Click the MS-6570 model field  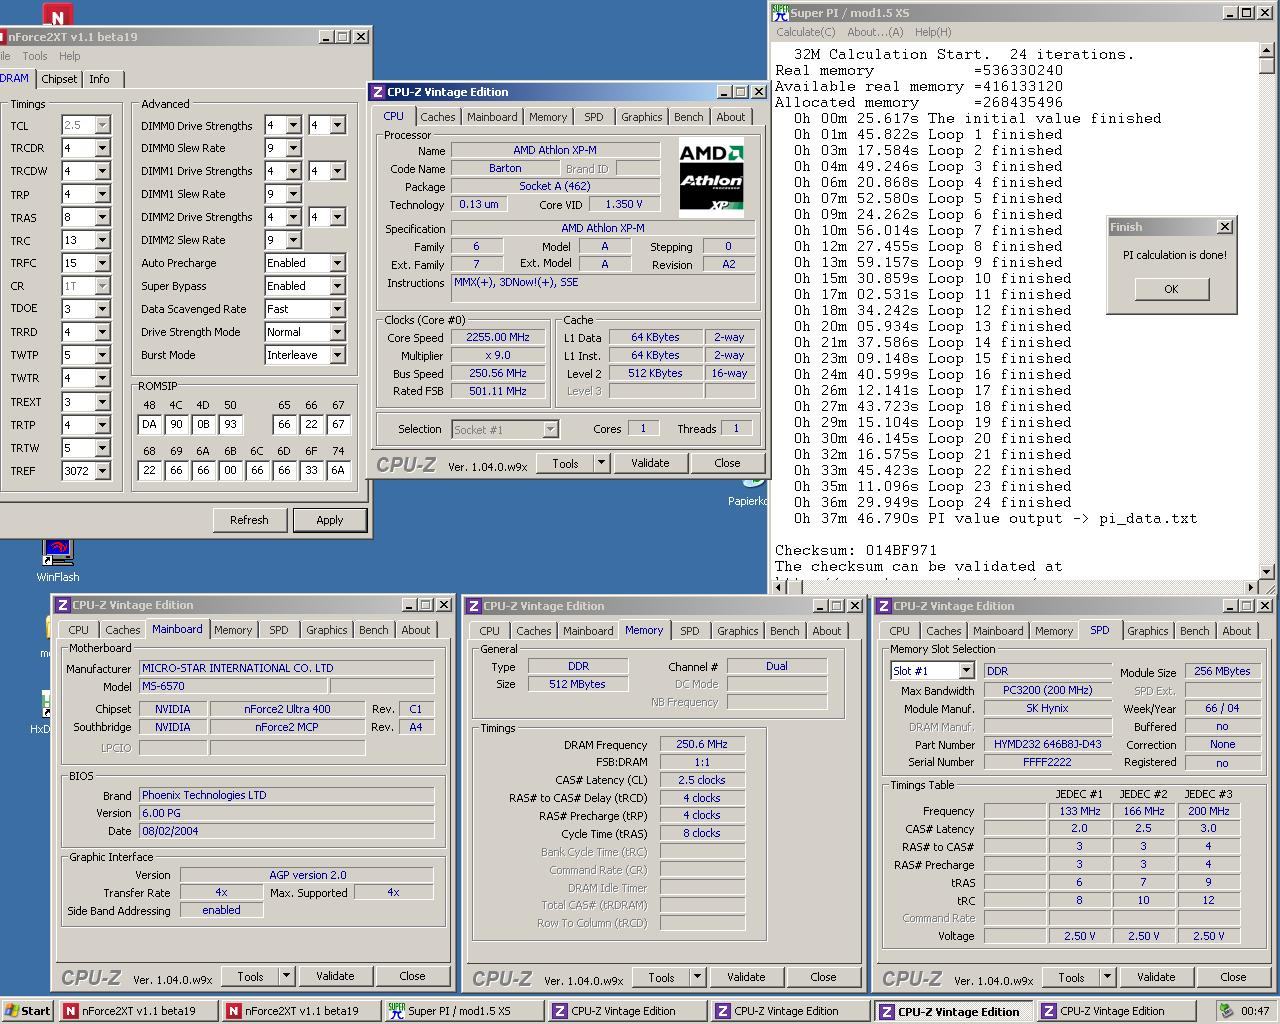pos(233,686)
